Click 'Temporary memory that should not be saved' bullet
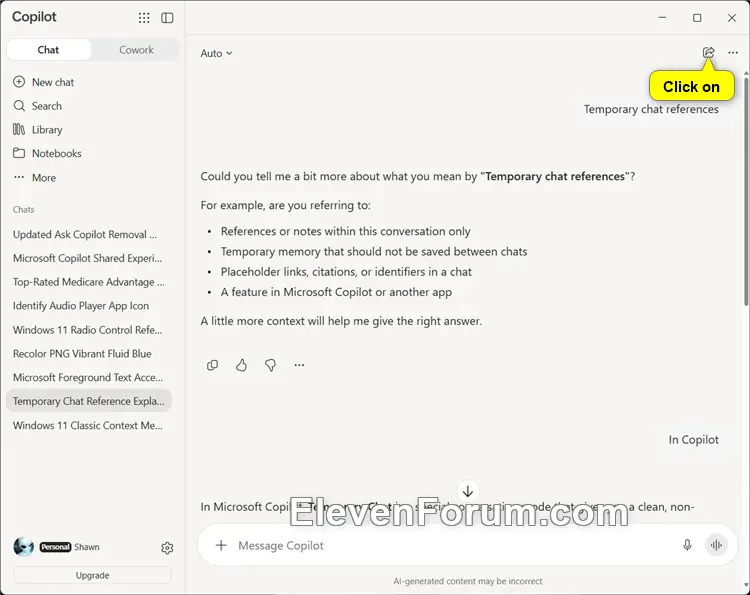The image size is (750, 595). tap(374, 252)
